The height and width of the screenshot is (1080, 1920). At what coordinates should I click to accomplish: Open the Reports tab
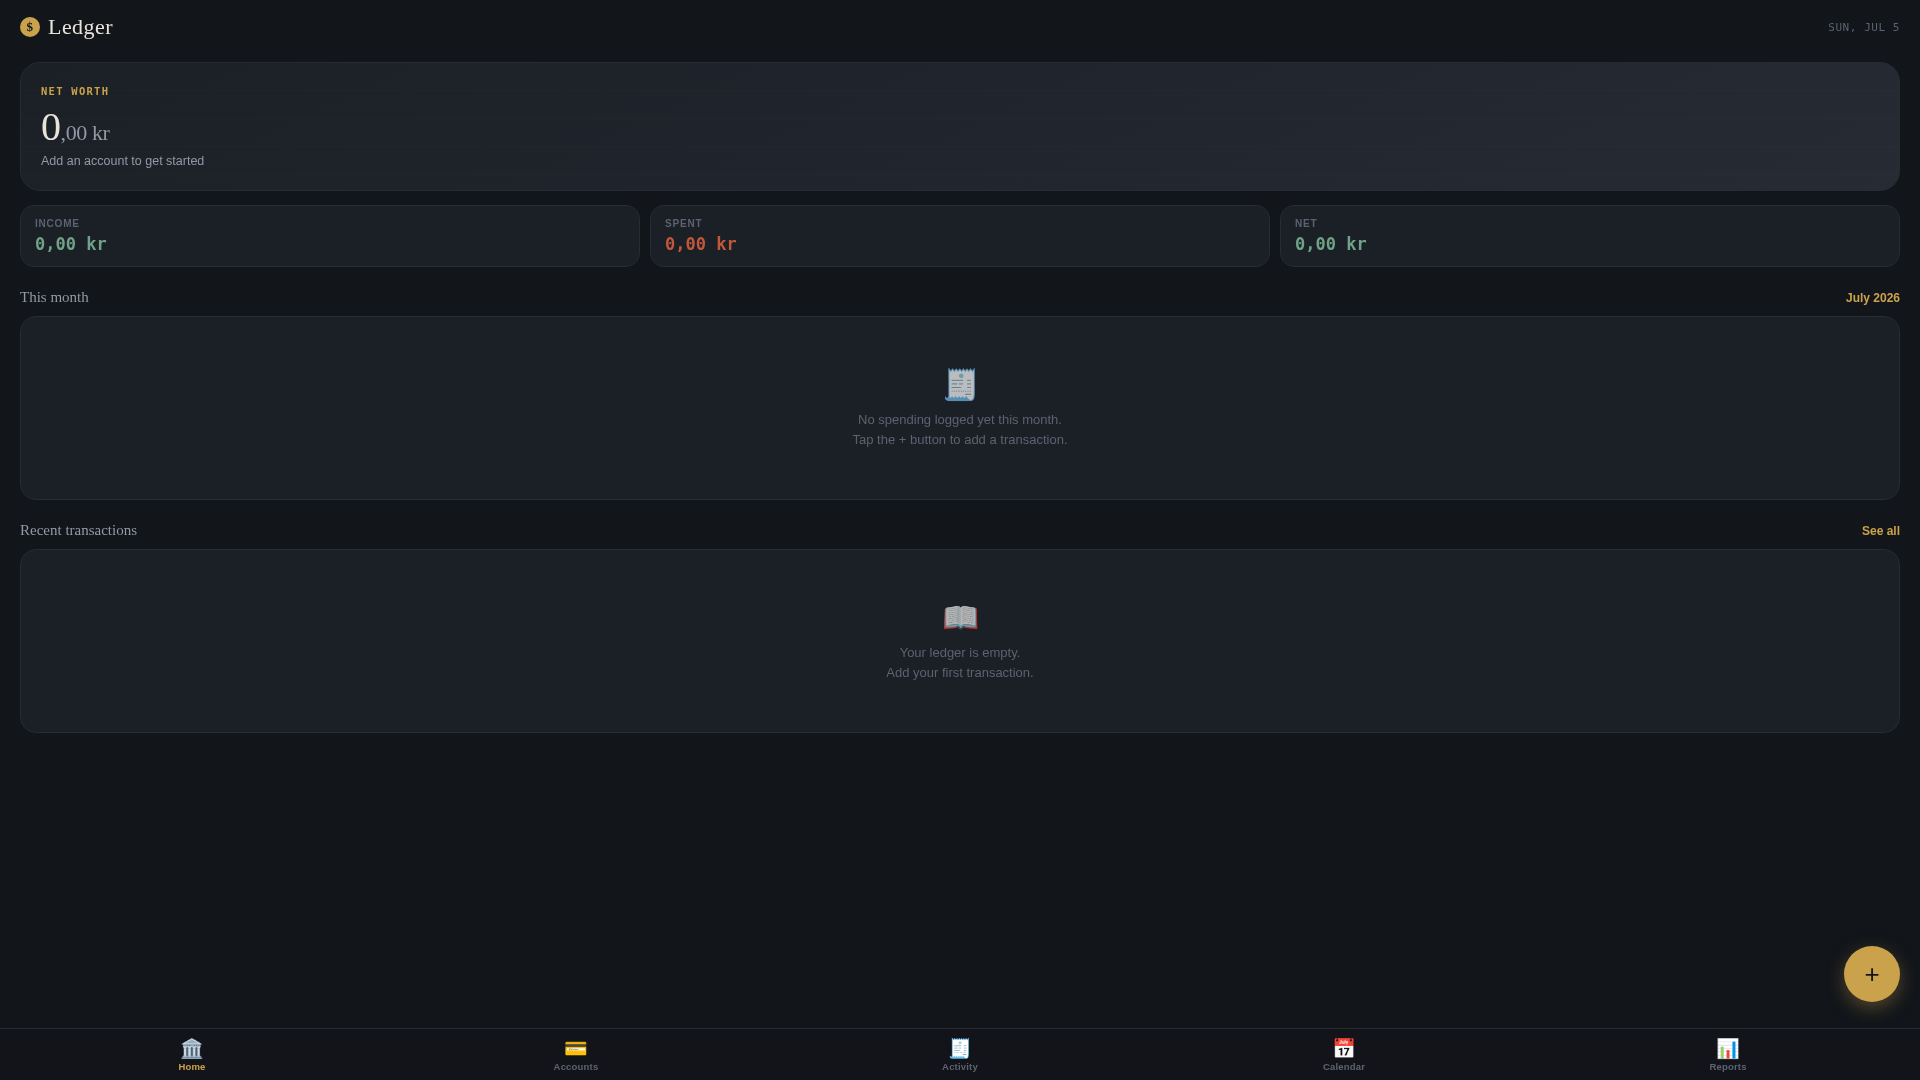click(x=1728, y=1055)
